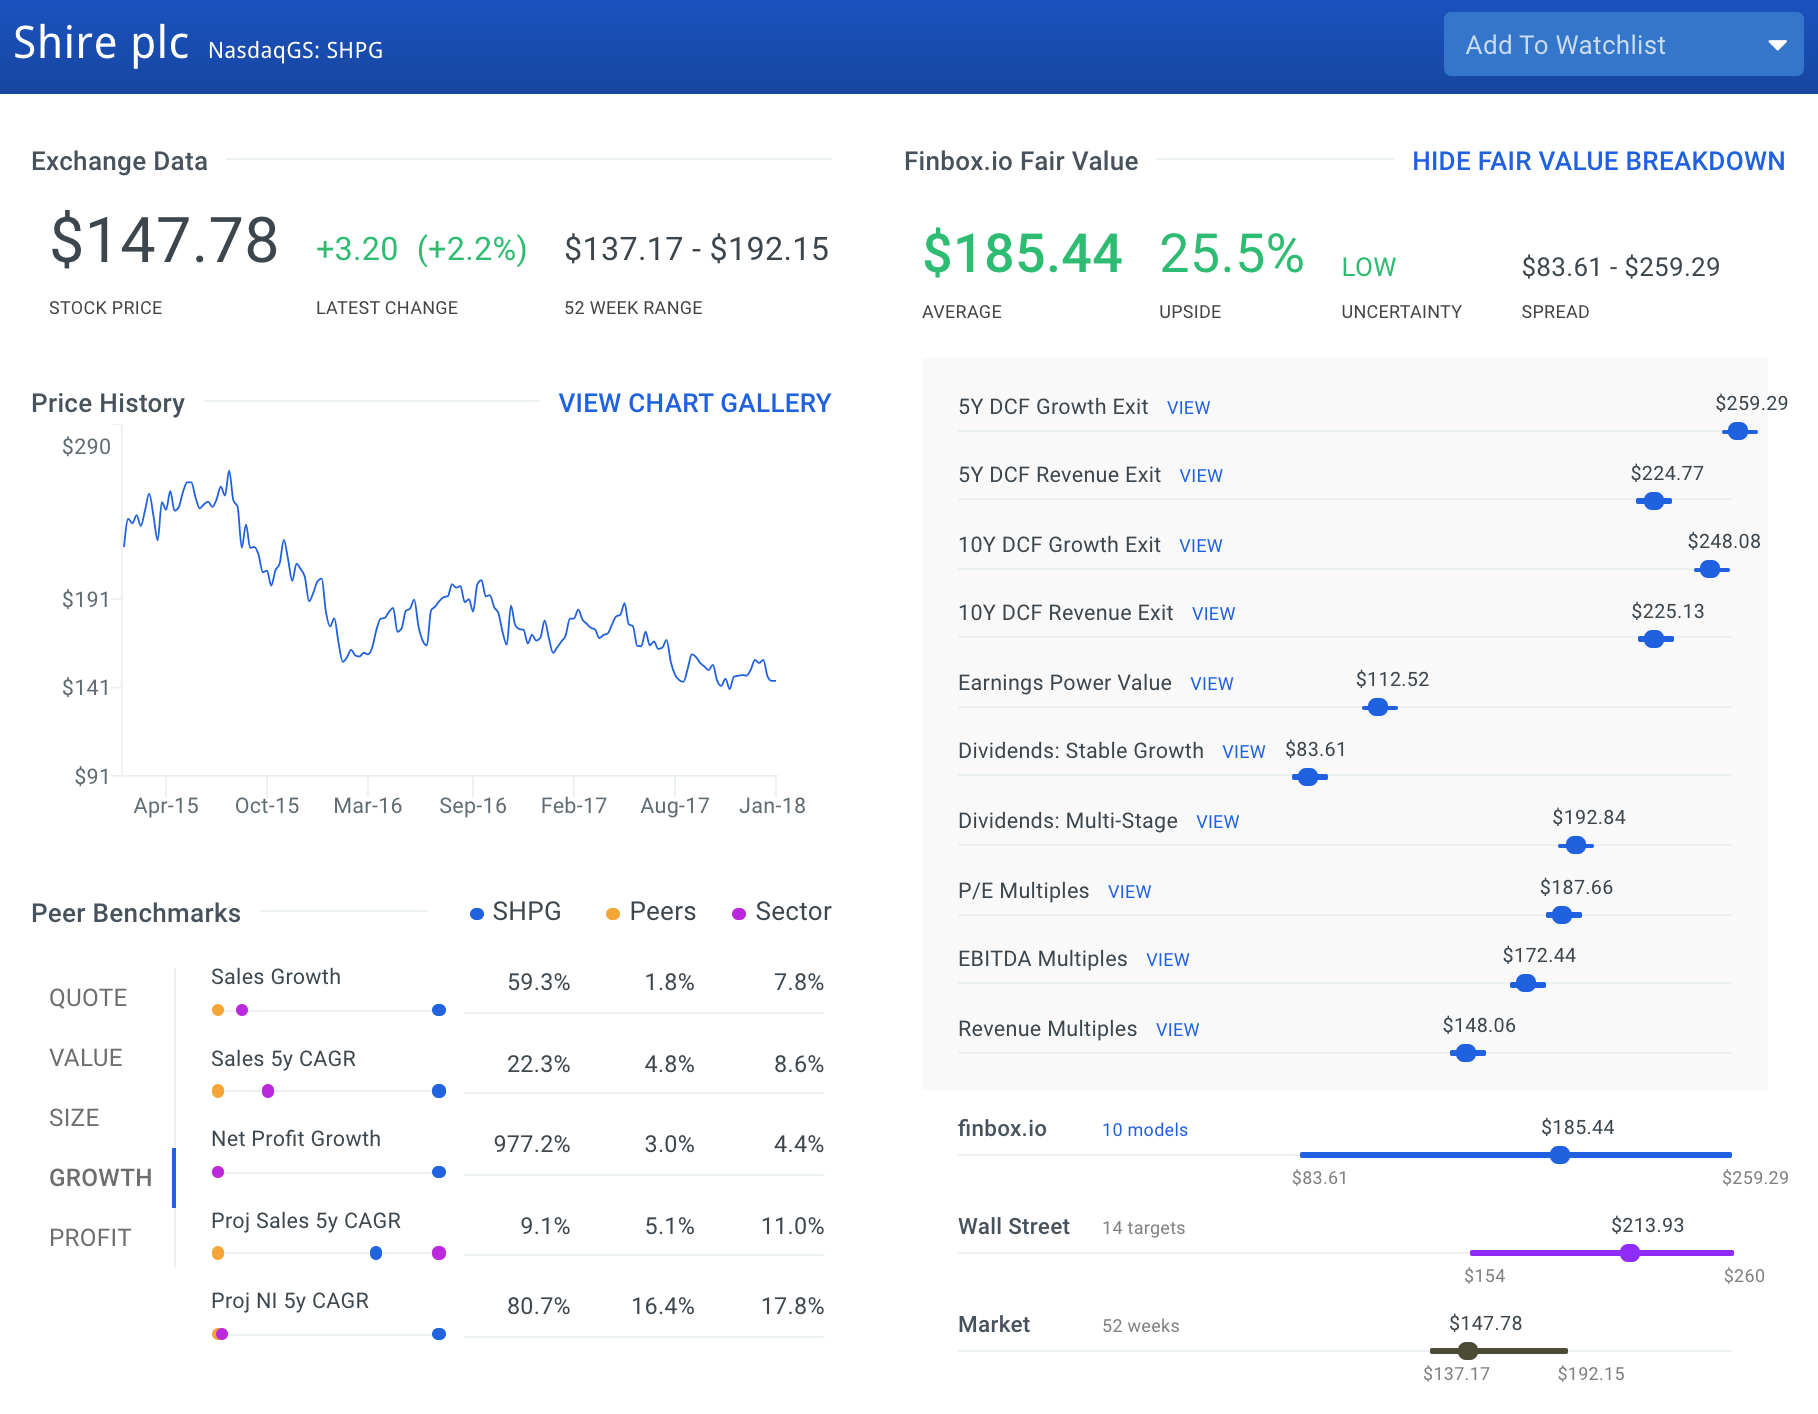1818x1414 pixels.
Task: Click the $137.17 - $192.15 52 week range
Action: click(x=696, y=248)
